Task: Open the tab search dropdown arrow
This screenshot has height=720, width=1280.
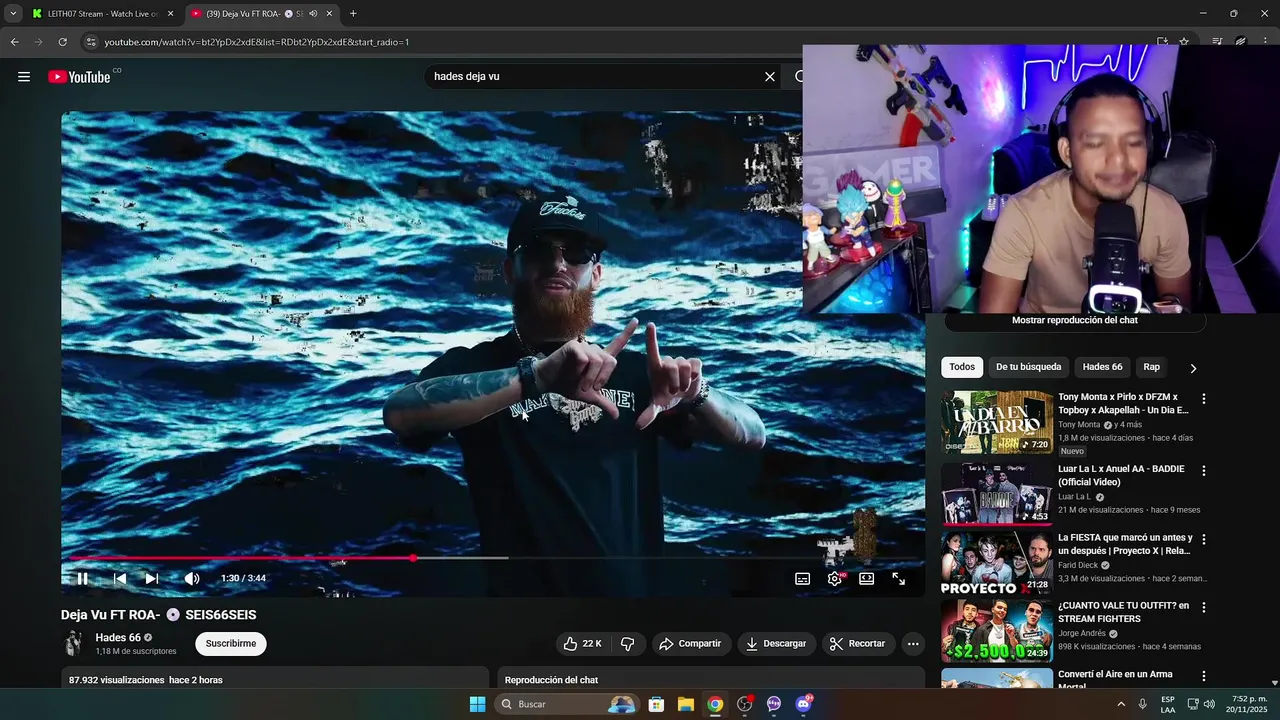Action: (13, 14)
